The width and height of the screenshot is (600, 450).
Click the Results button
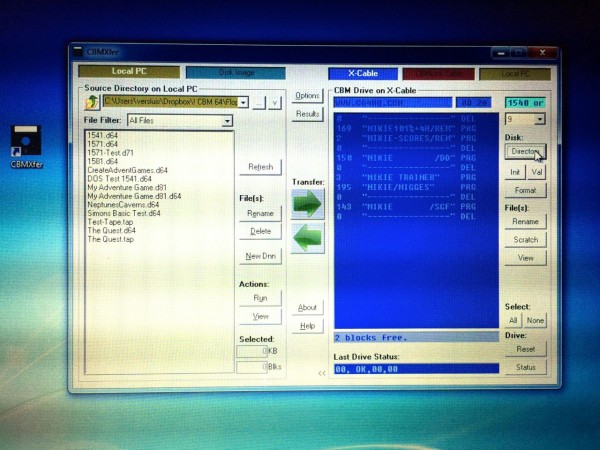(x=307, y=114)
